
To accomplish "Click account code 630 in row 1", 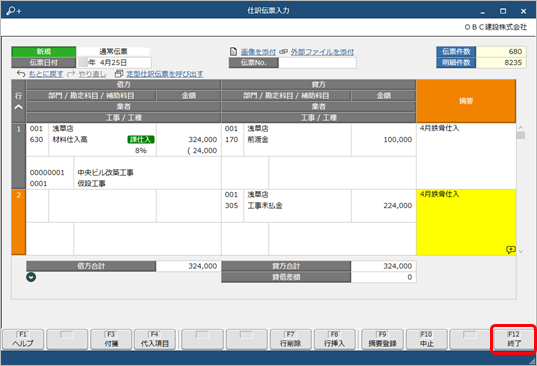I will [36, 140].
